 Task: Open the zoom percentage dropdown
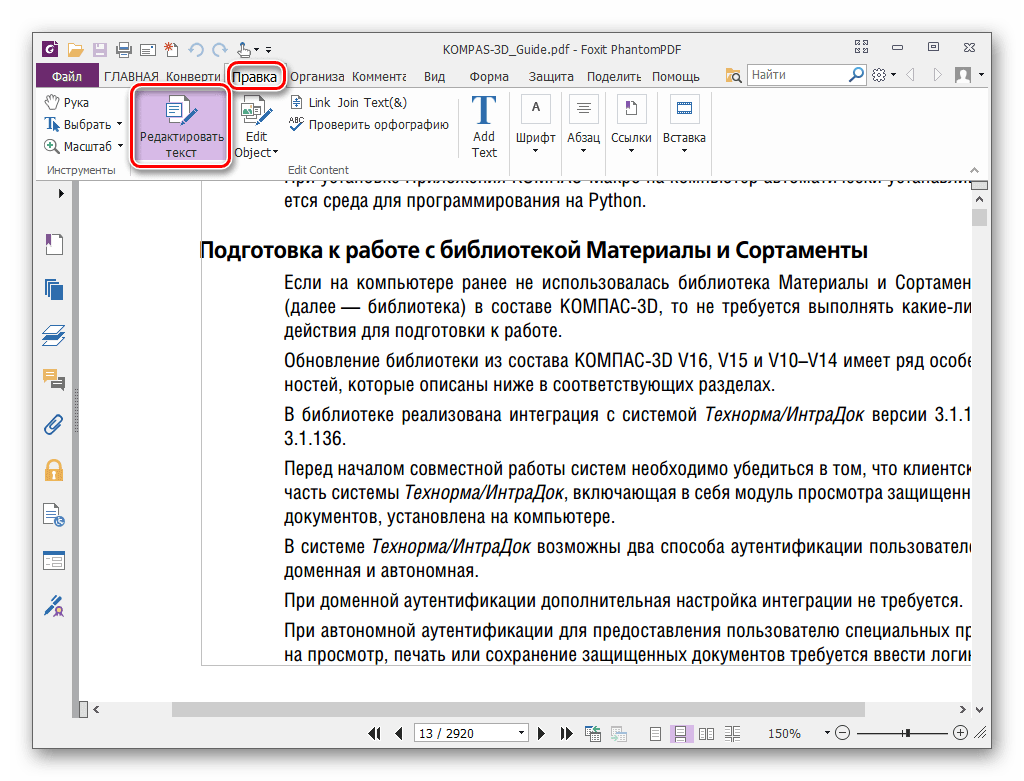[x=826, y=733]
